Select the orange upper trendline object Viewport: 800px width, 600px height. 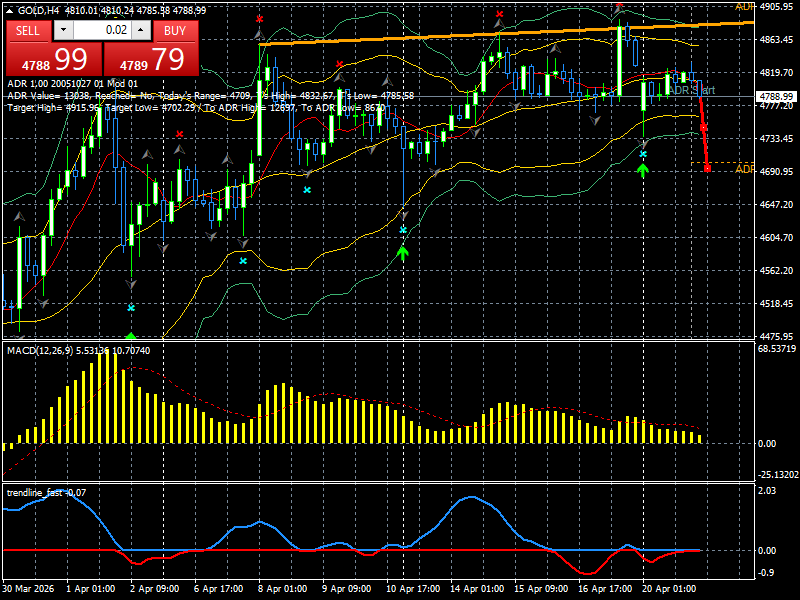click(x=505, y=32)
